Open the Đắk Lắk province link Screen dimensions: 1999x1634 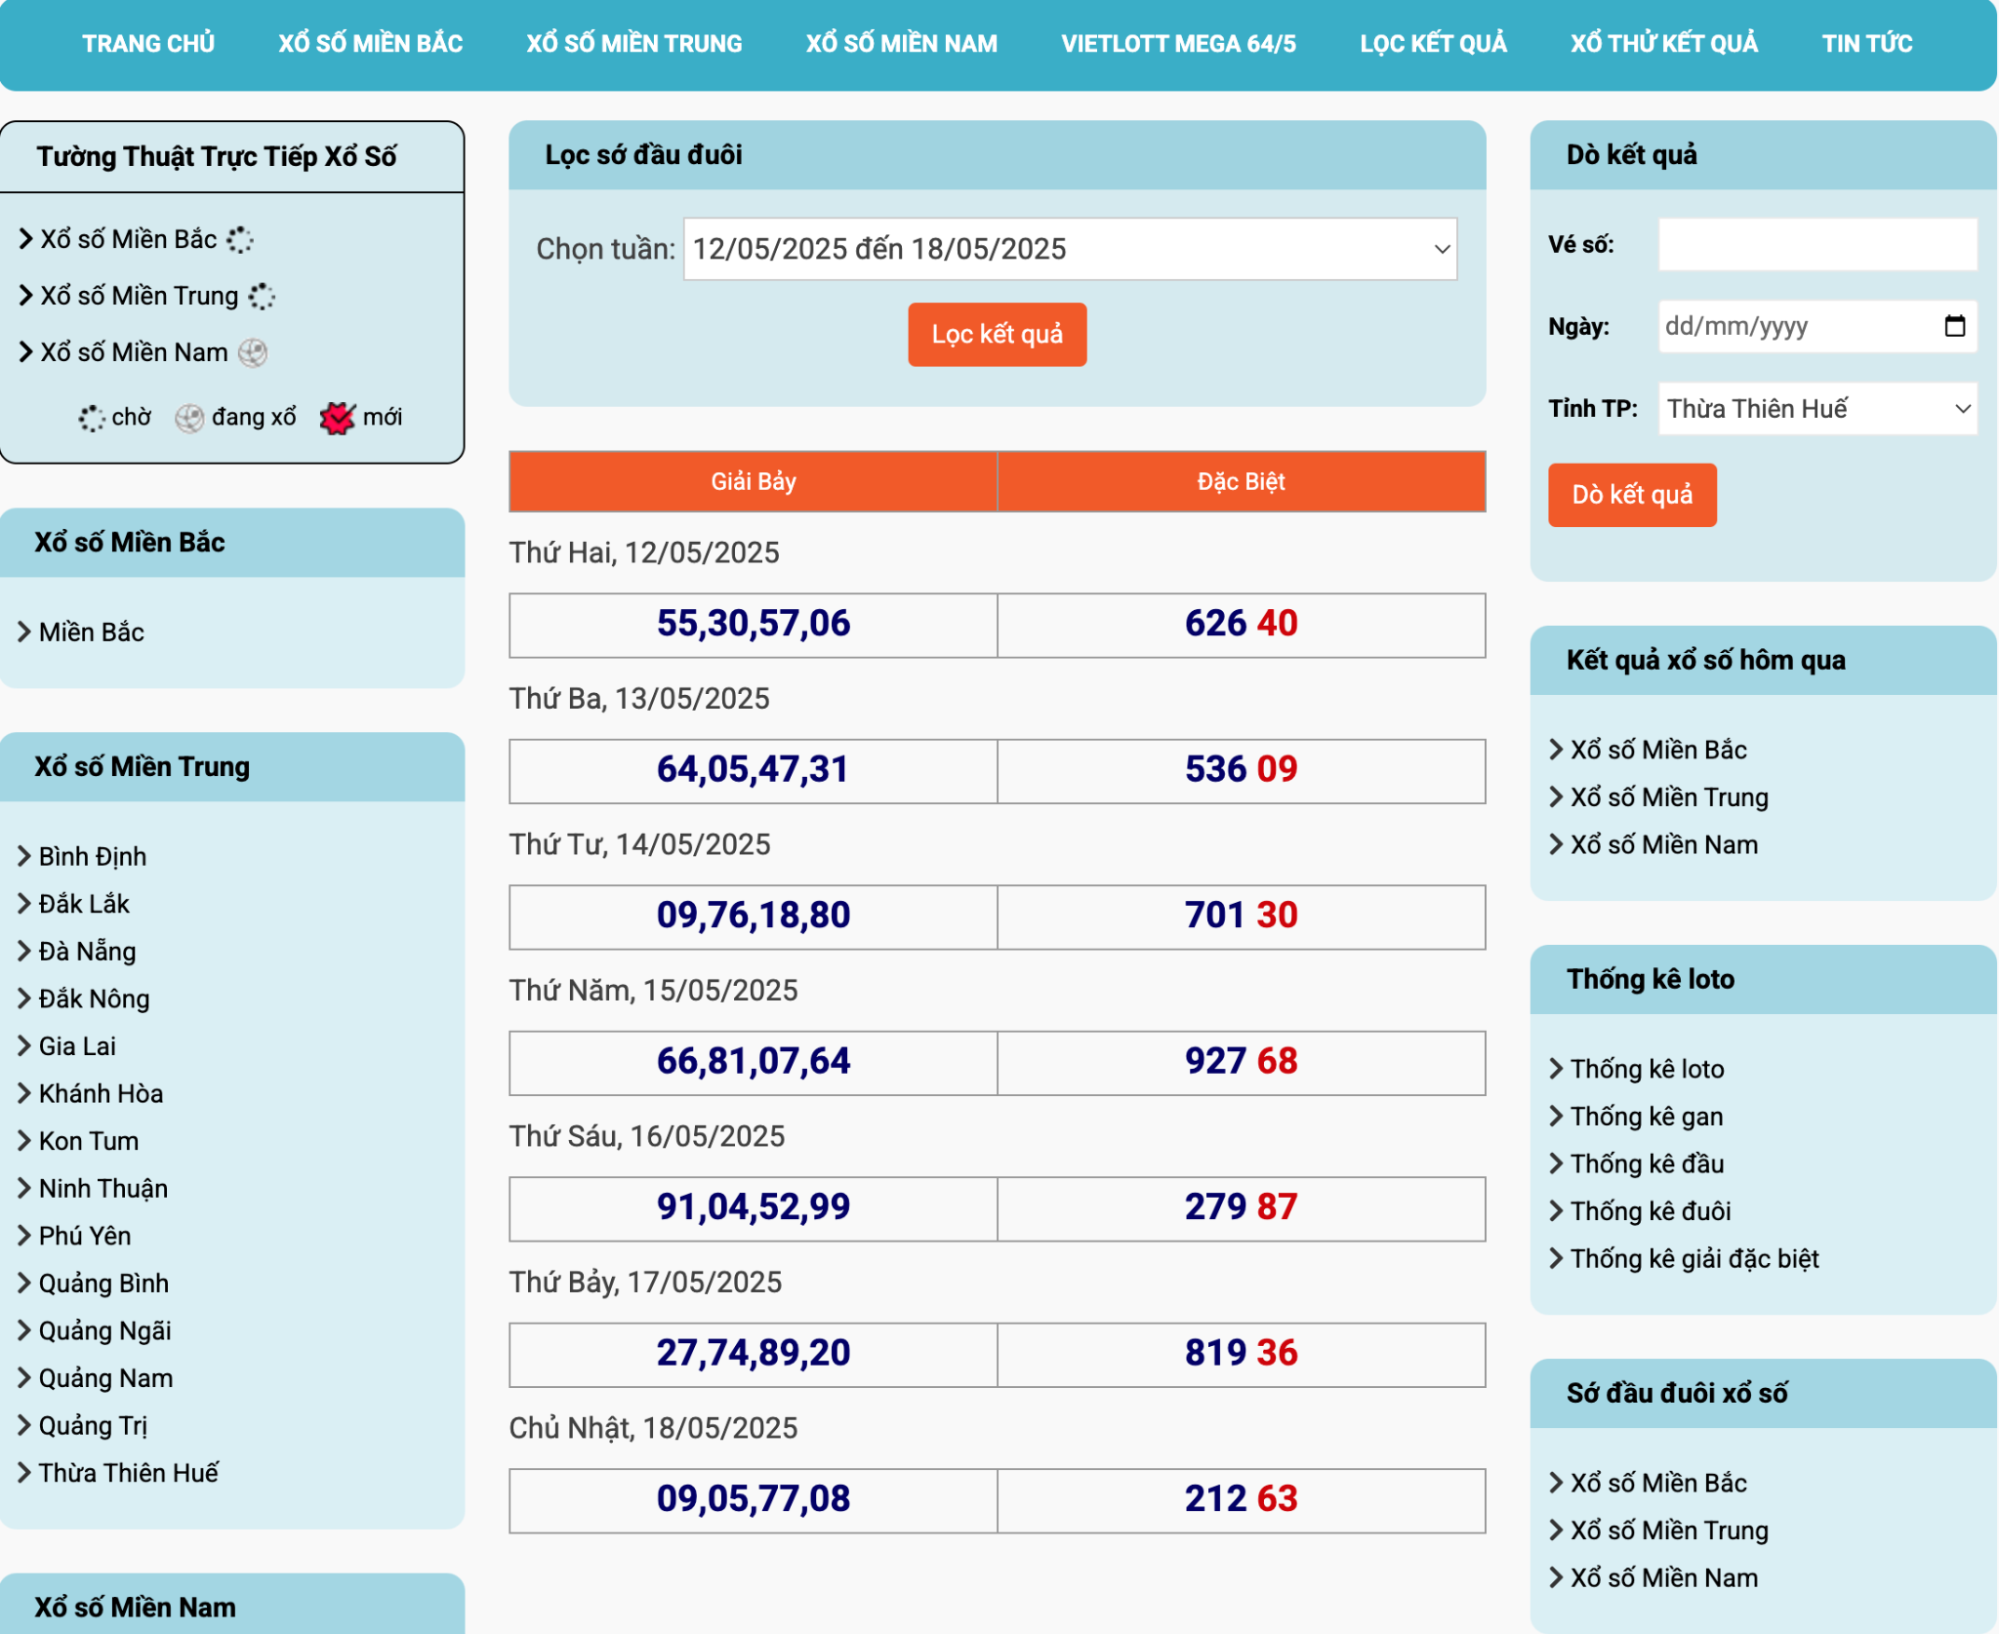[84, 904]
